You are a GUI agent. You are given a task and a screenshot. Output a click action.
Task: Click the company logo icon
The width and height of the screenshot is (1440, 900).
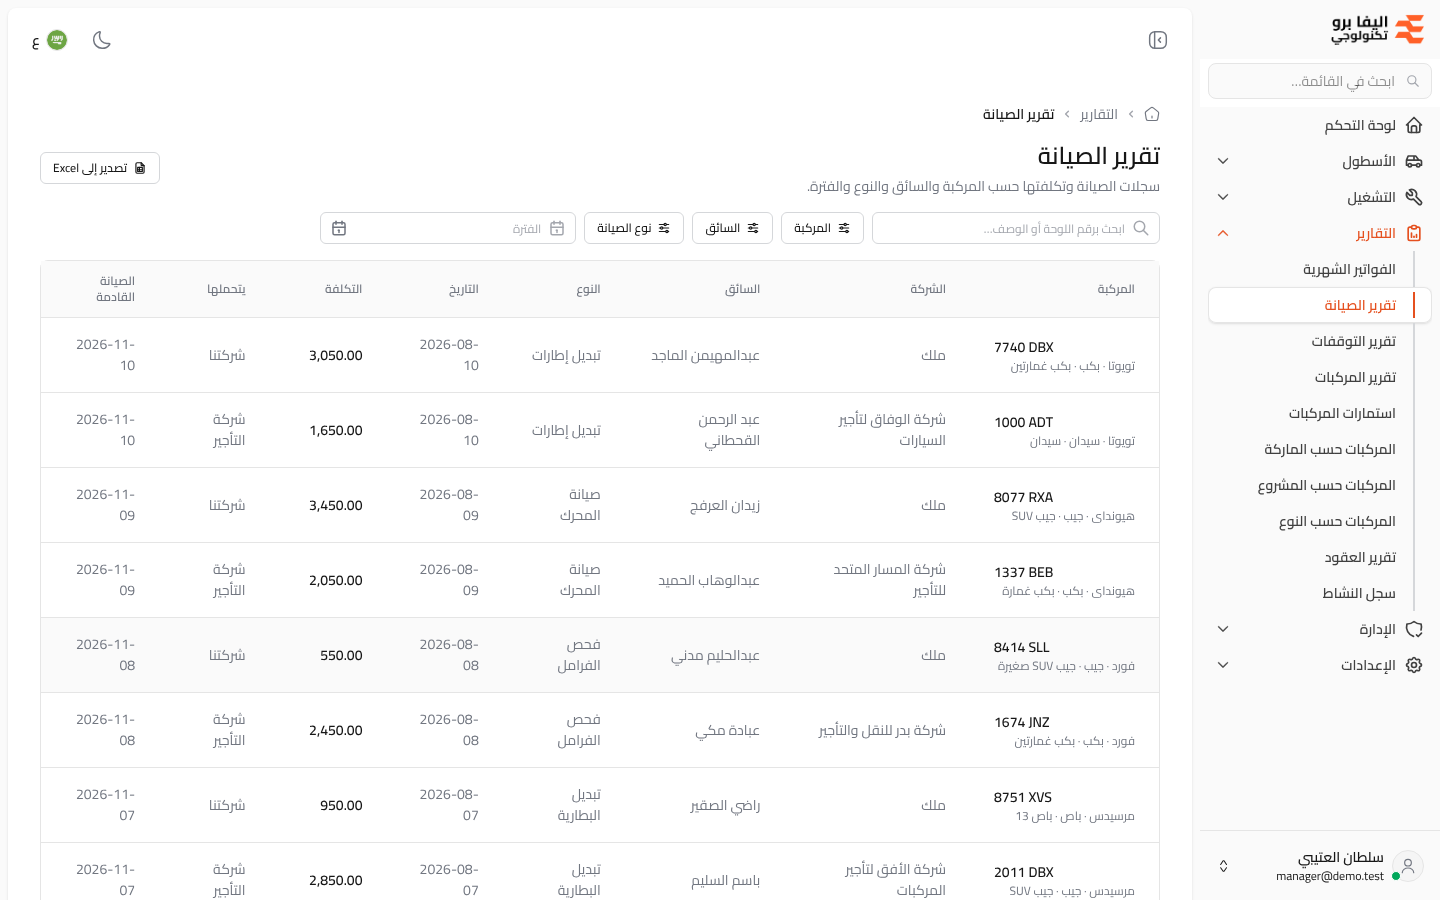1409,29
